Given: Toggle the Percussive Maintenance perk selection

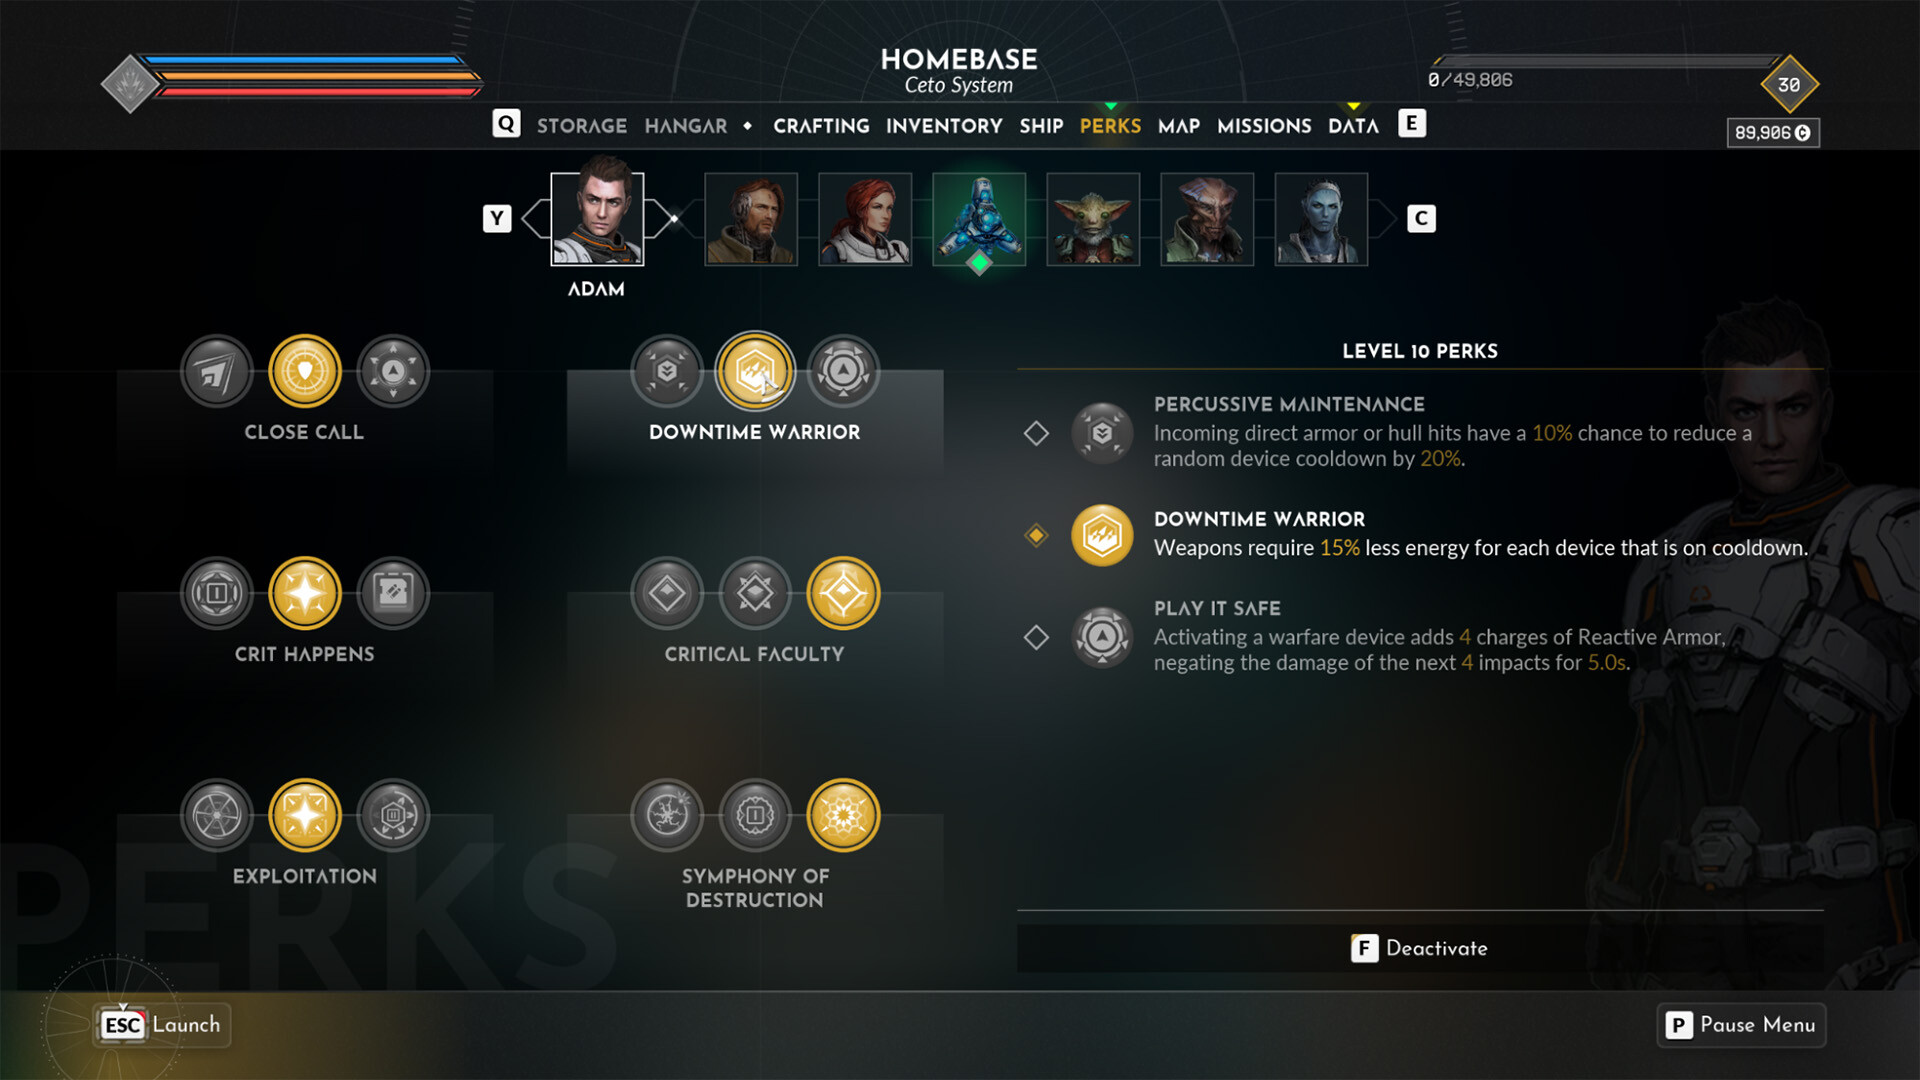Looking at the screenshot, I should point(1036,431).
